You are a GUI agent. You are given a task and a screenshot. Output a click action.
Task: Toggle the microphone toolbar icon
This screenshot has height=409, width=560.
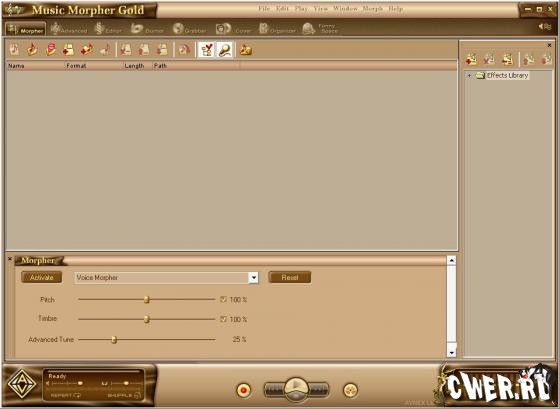point(225,50)
